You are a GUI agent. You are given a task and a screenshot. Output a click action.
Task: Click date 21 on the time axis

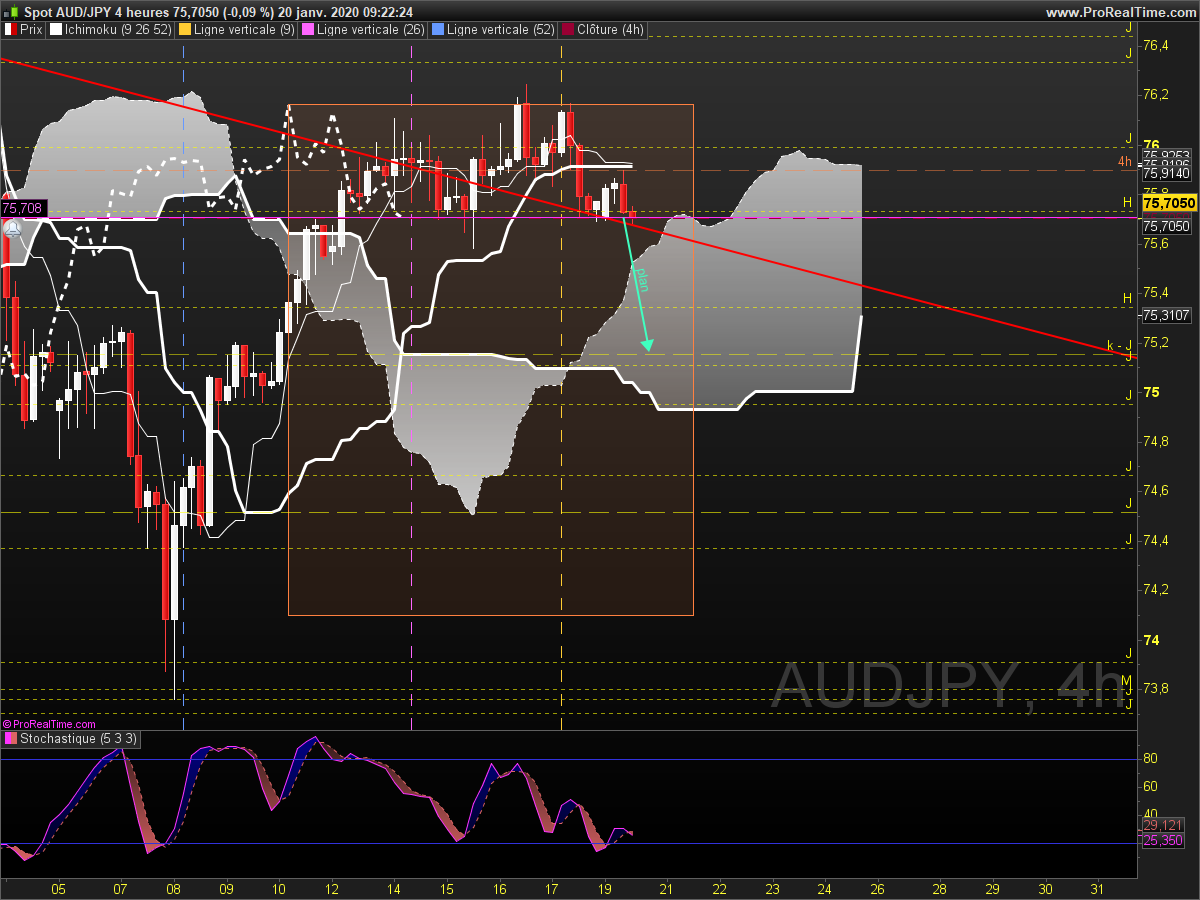click(x=667, y=888)
